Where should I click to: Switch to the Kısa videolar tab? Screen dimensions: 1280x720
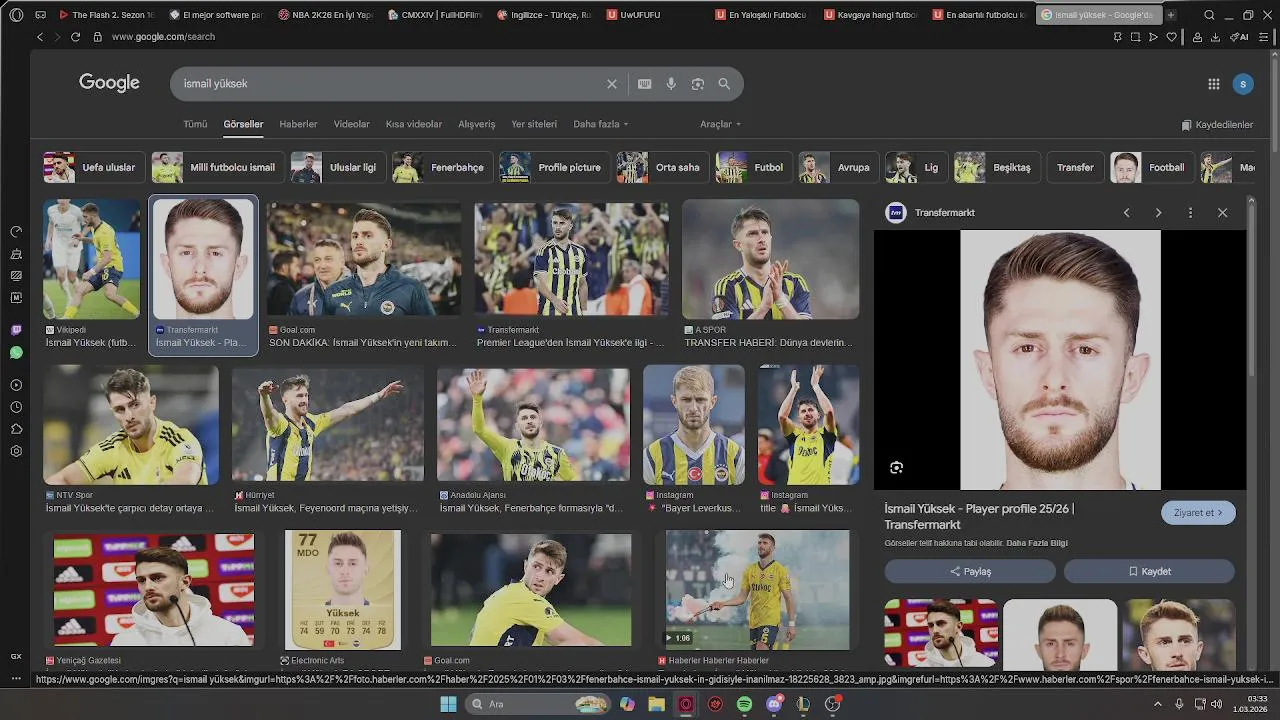tap(414, 124)
